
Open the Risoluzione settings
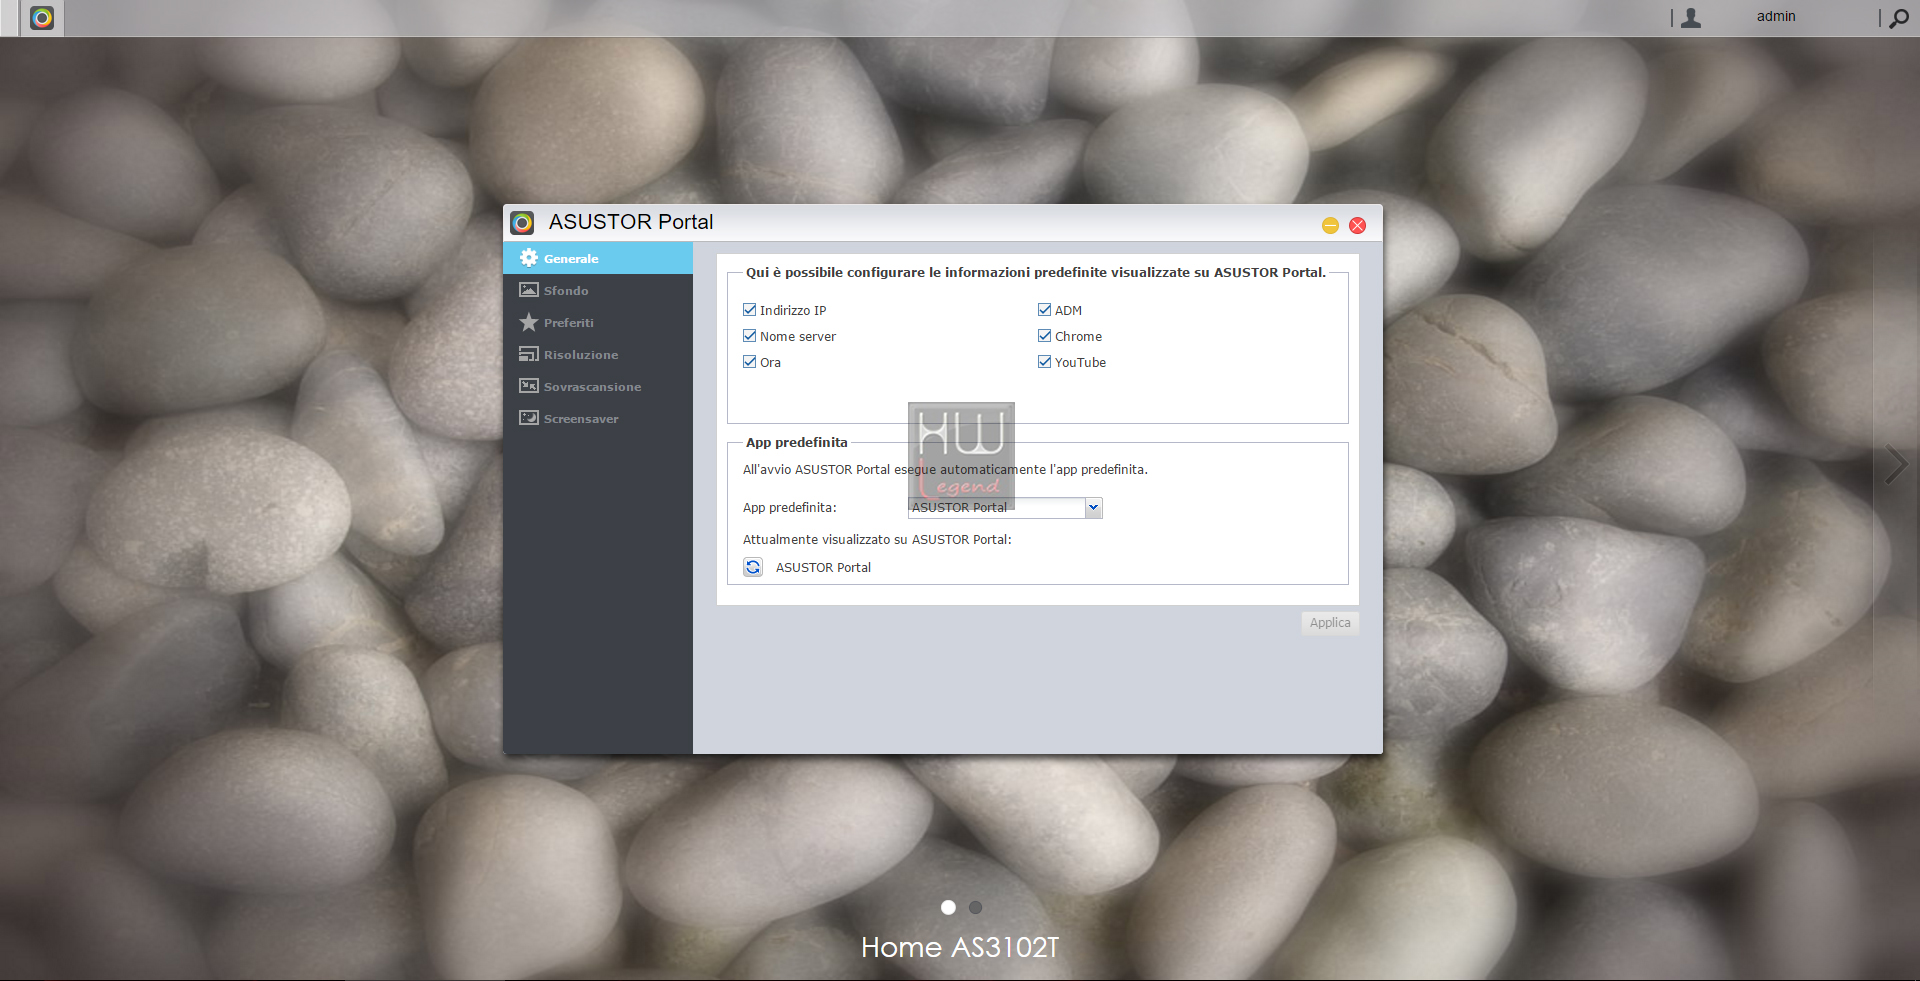598,354
